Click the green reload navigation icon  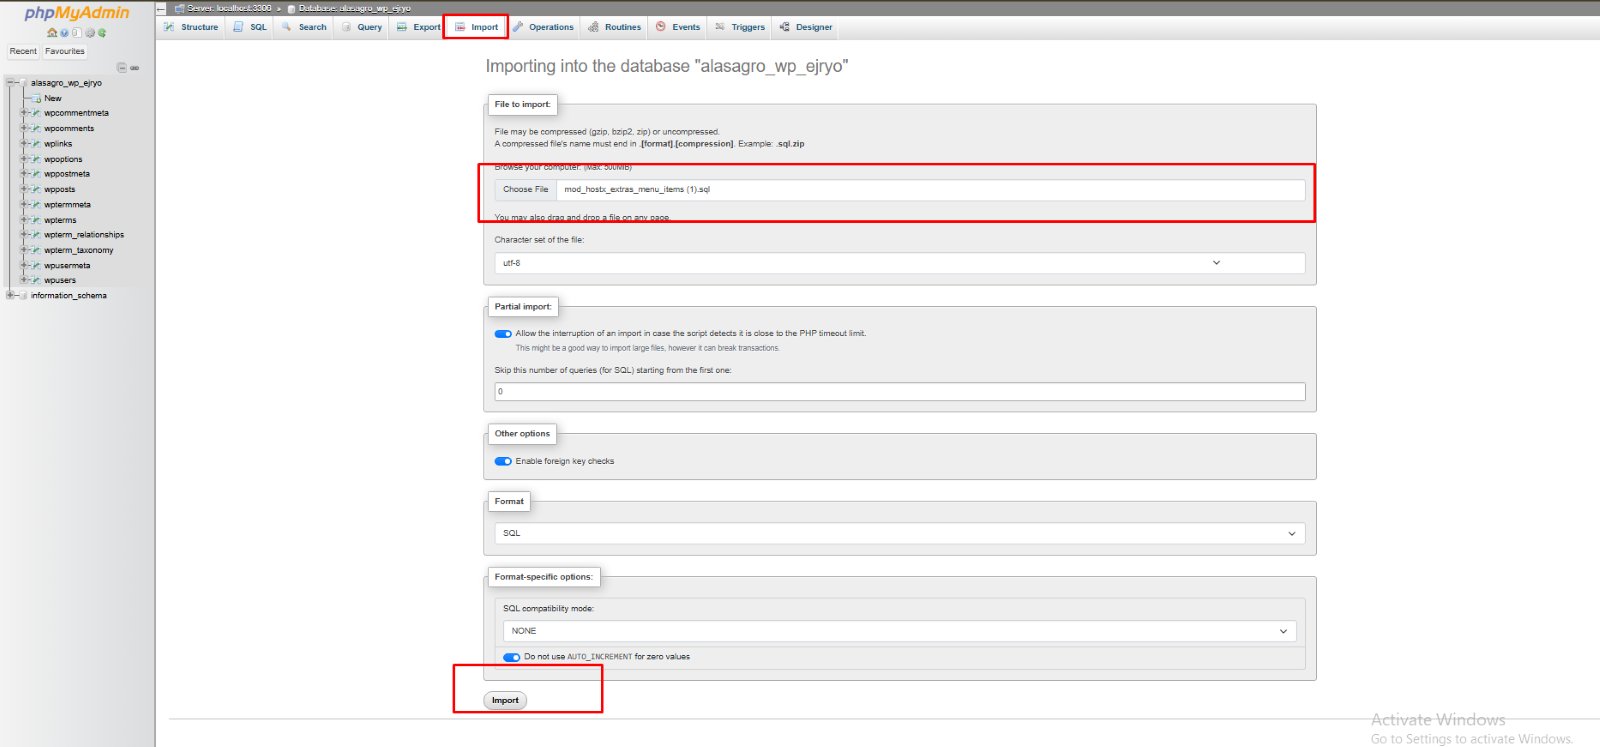[102, 33]
